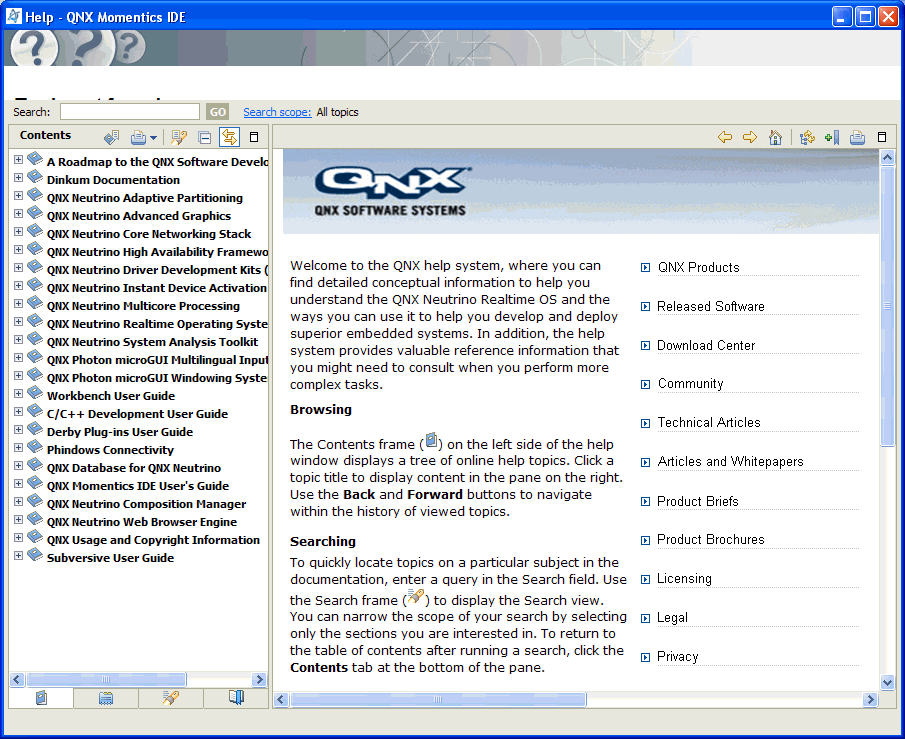
Task: Click the Print Topics icon in Contents toolbar
Action: point(139,137)
